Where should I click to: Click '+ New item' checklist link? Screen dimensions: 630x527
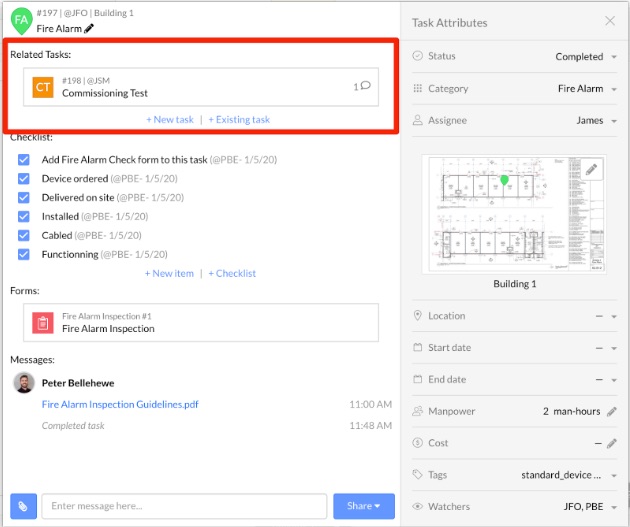169,273
